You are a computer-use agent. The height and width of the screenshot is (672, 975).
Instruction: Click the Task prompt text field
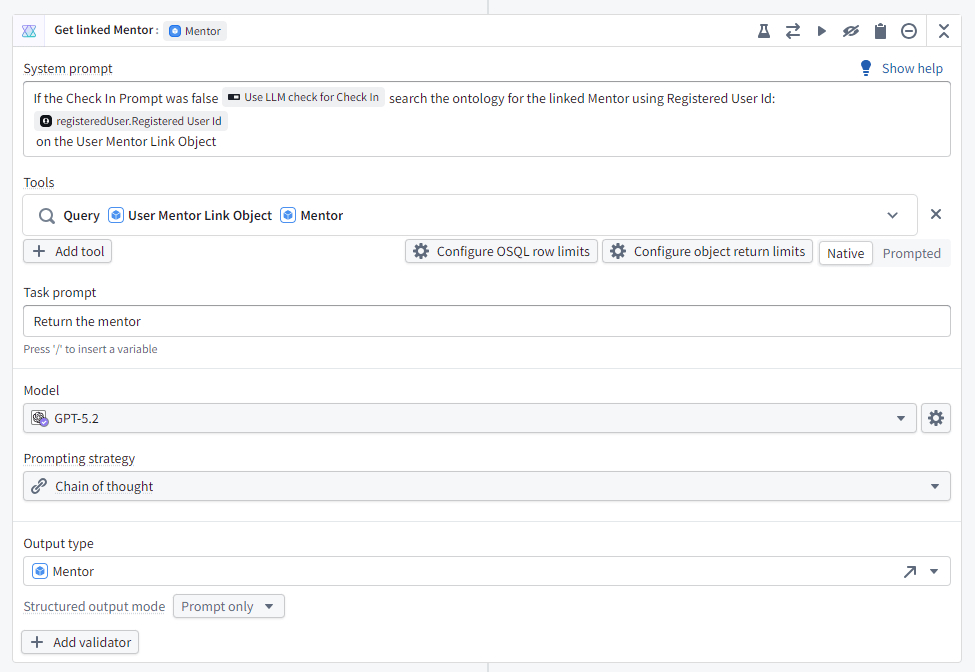[486, 321]
